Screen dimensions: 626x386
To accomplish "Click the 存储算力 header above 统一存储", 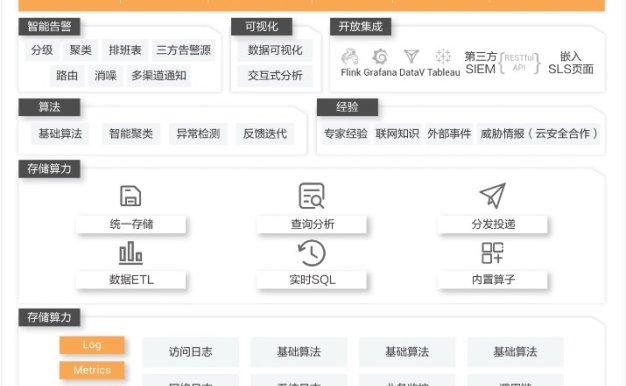I will (x=49, y=168).
